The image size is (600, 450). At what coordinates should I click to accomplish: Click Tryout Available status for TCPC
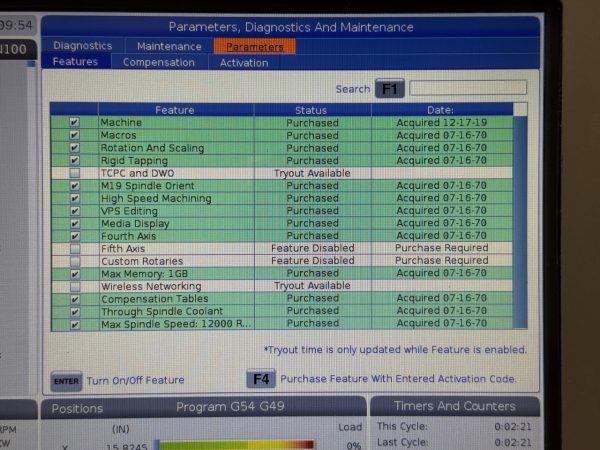[312, 173]
